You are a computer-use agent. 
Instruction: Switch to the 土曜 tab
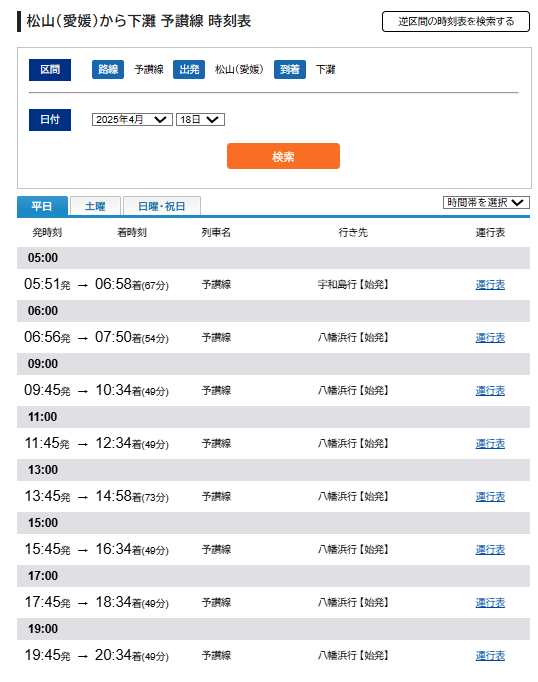(x=95, y=206)
